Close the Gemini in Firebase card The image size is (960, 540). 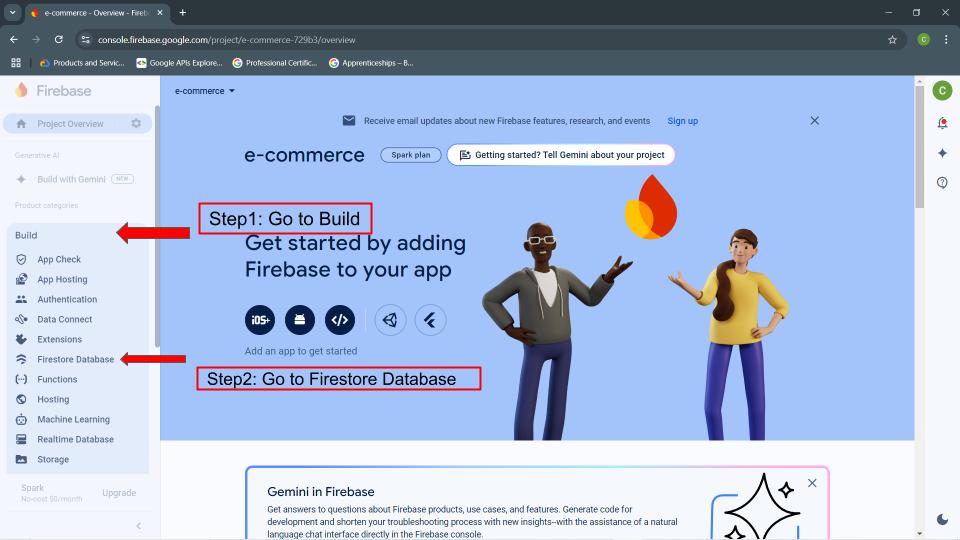pos(812,483)
